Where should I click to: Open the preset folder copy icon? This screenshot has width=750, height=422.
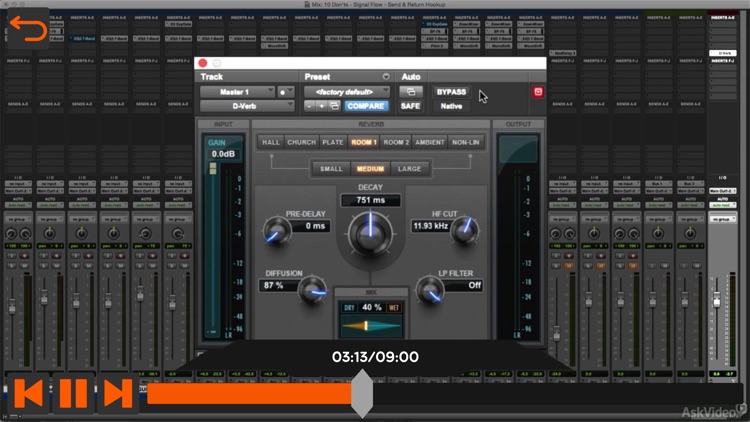point(334,106)
